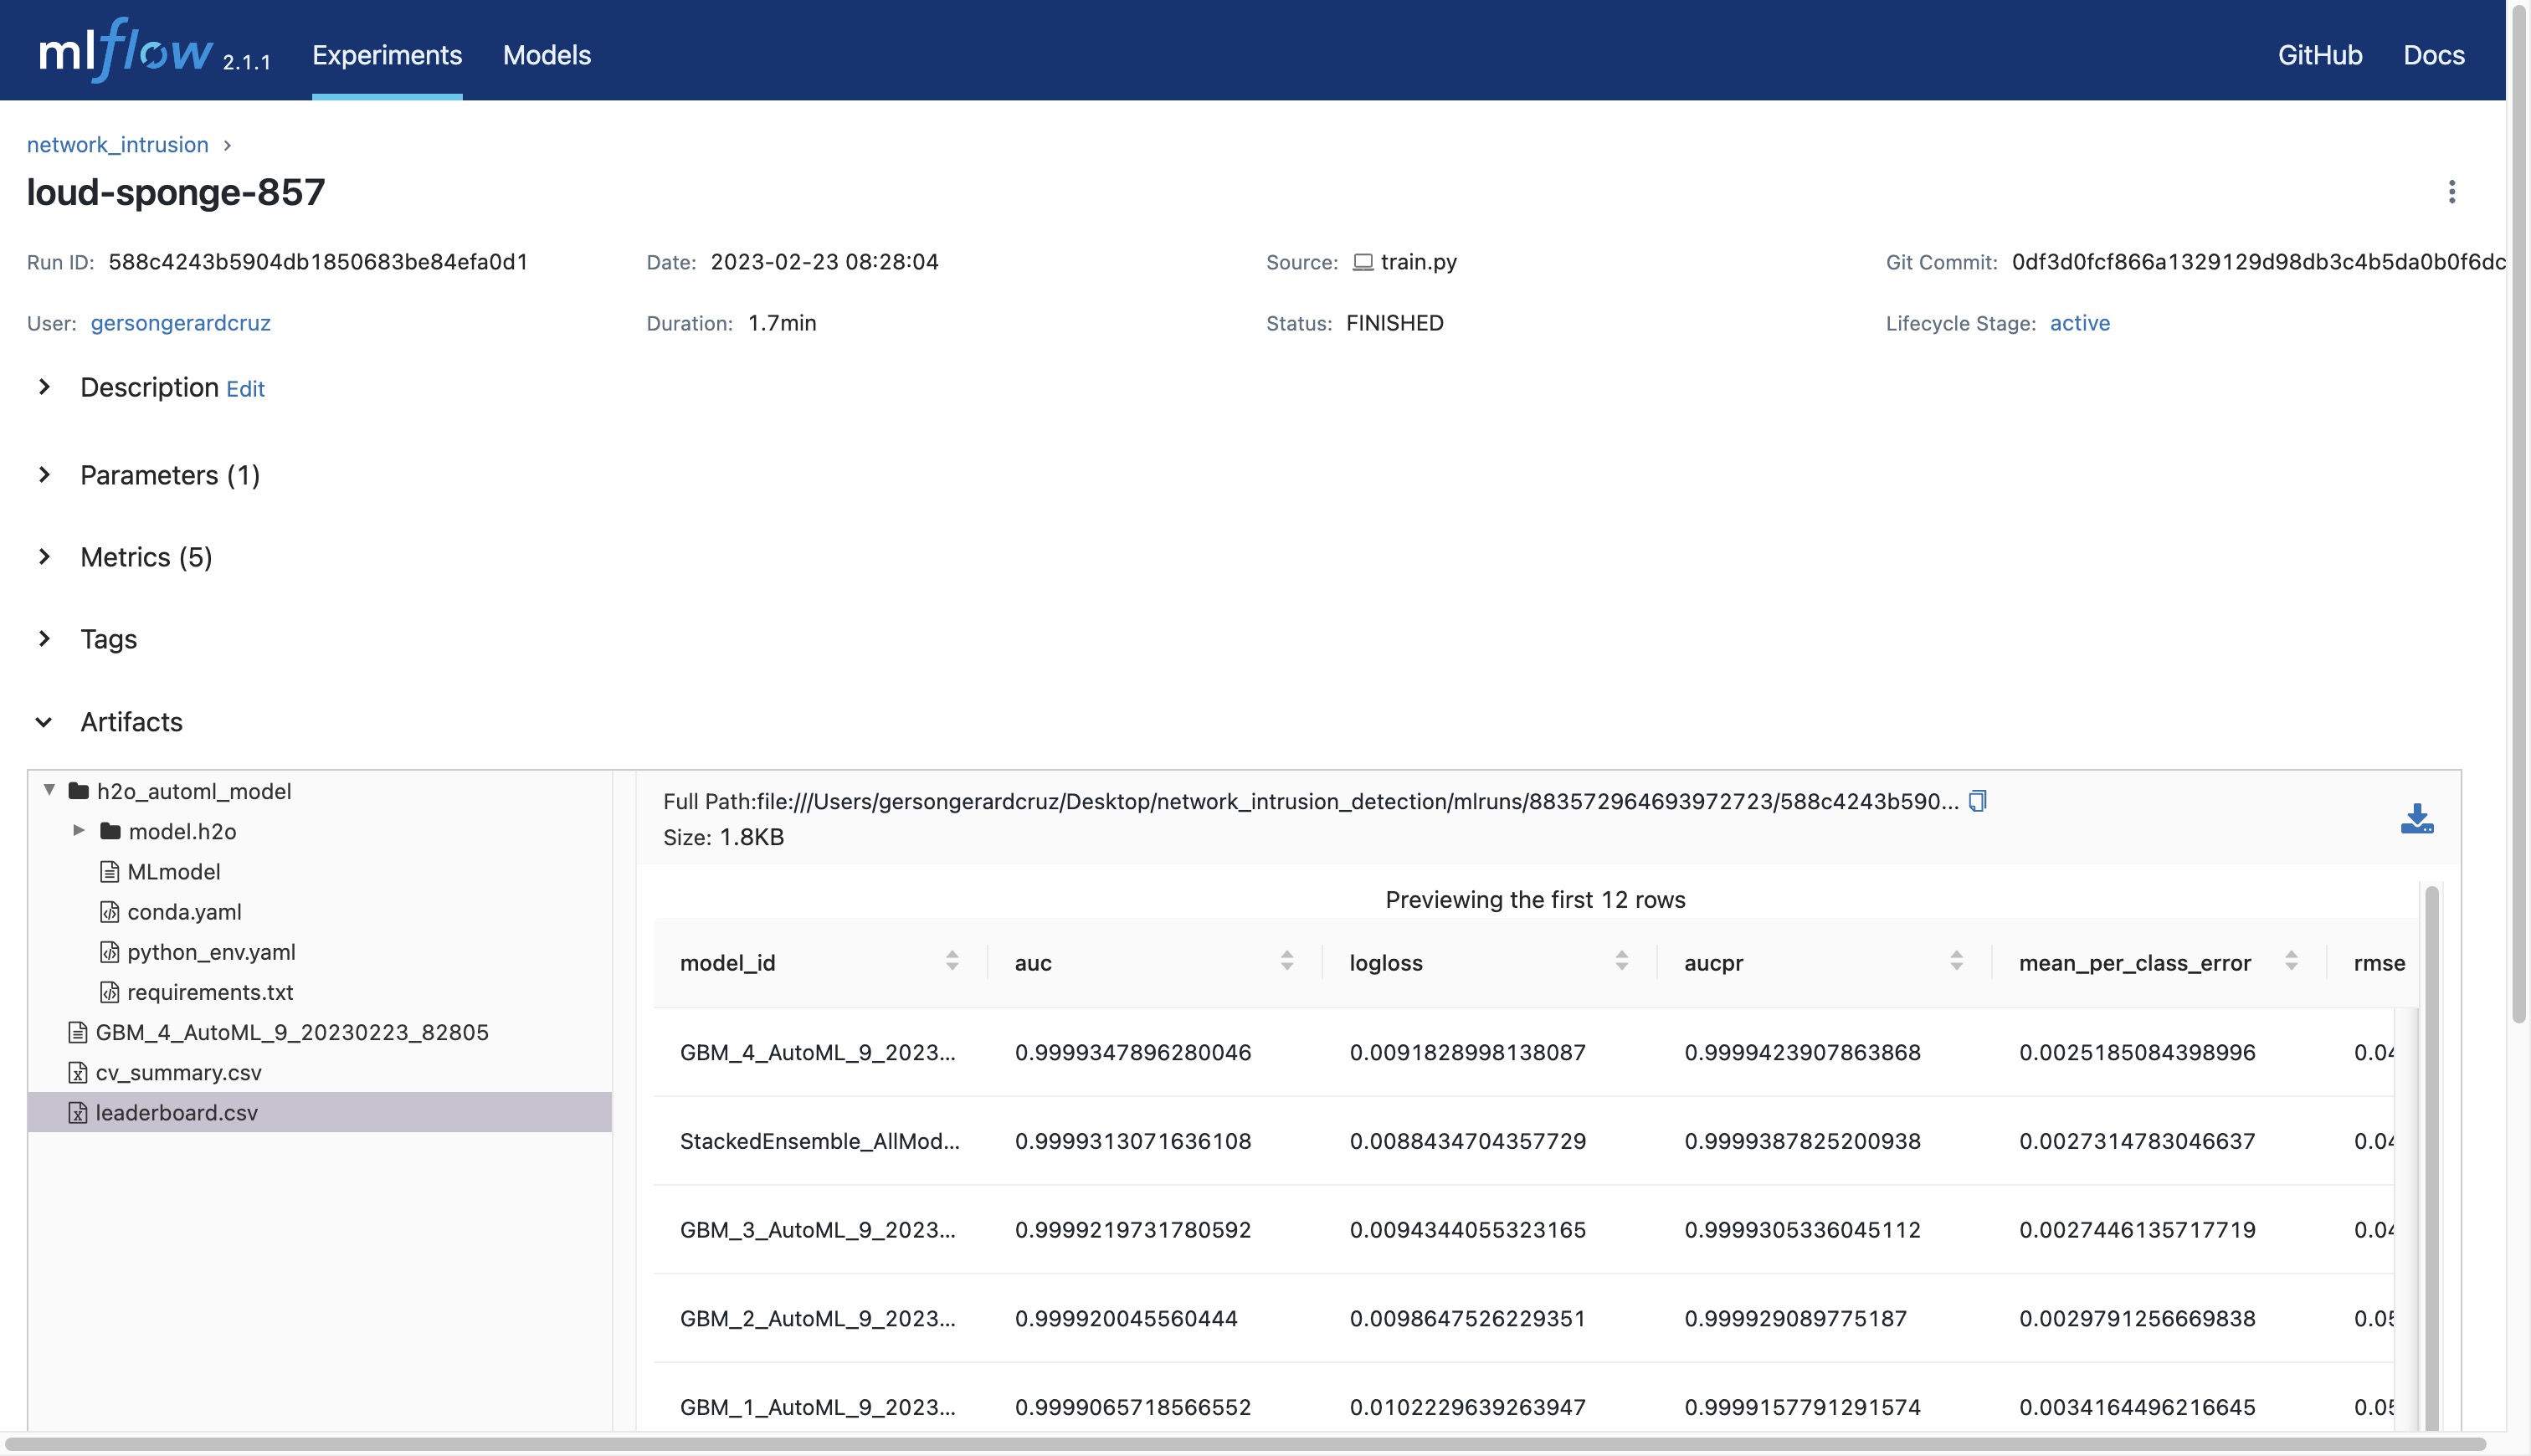Edit the run description
The width and height of the screenshot is (2531, 1456).
tap(245, 389)
